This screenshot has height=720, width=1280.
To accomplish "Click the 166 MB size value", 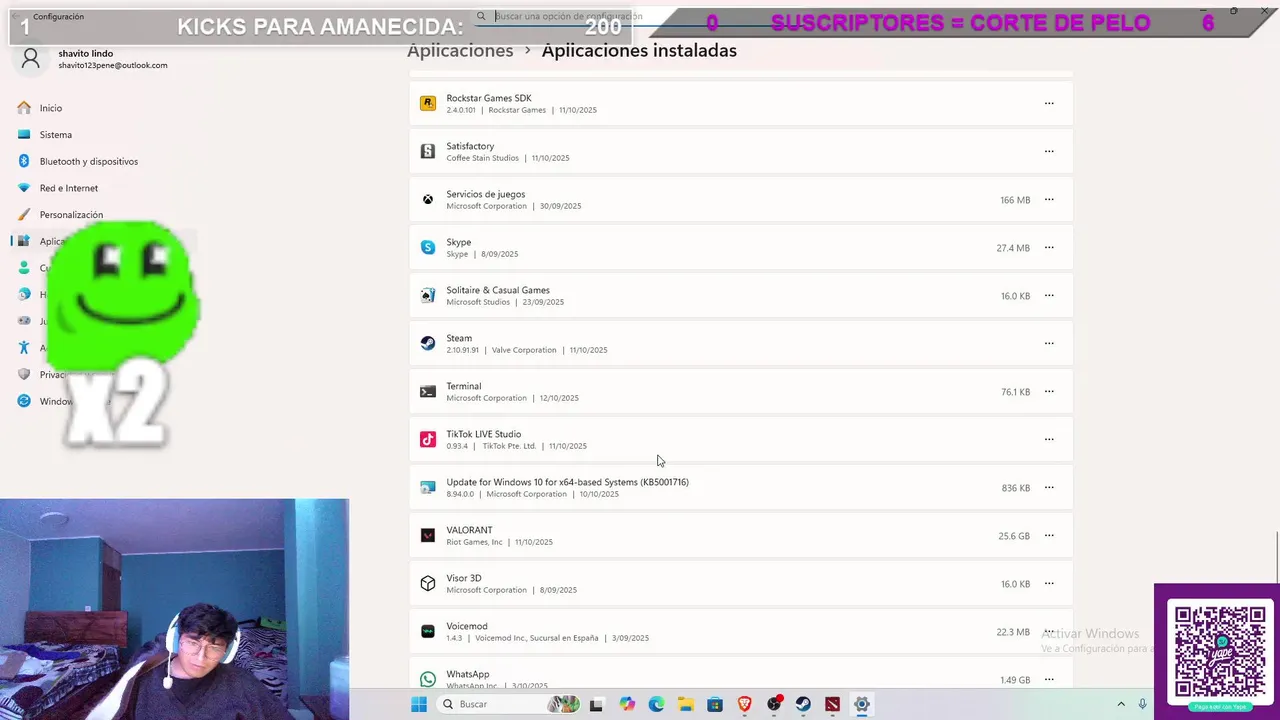I will pos(1015,200).
